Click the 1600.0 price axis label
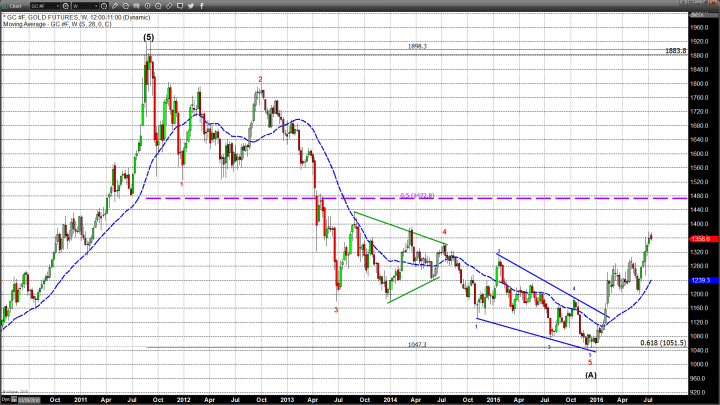The height and width of the screenshot is (405, 720). [700, 154]
